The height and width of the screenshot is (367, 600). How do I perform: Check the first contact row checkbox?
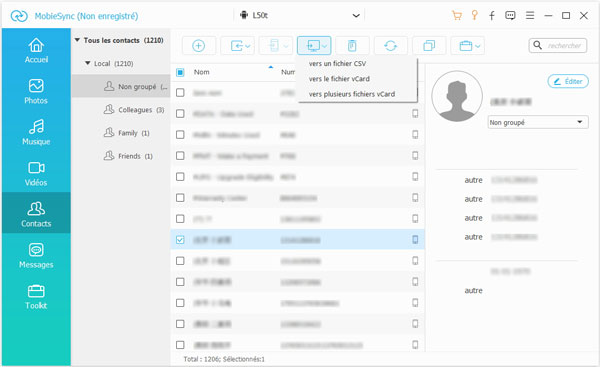tap(180, 93)
